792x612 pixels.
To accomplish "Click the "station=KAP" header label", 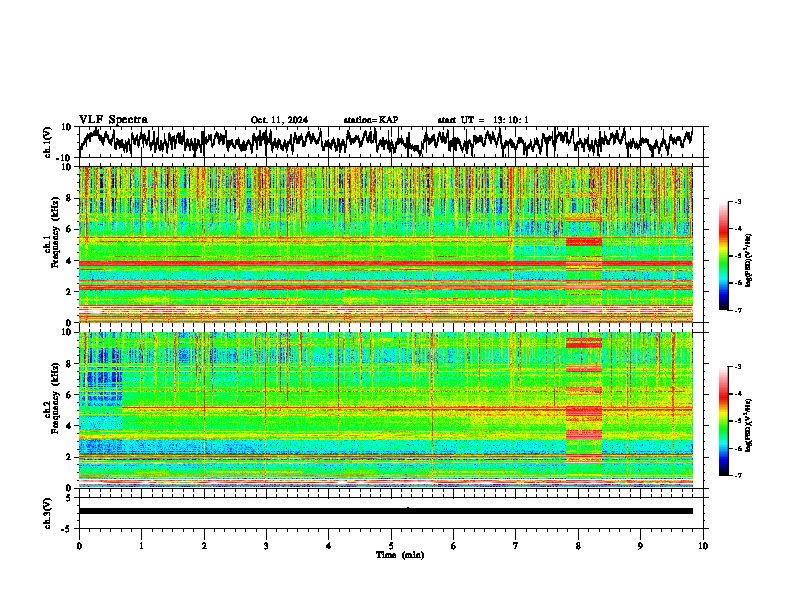I will [371, 120].
